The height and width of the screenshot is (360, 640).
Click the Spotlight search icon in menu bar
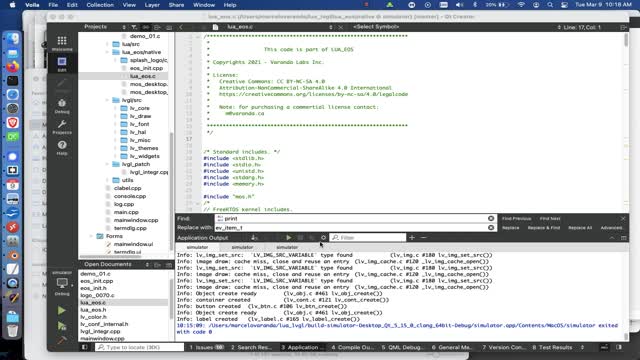click(550, 5)
